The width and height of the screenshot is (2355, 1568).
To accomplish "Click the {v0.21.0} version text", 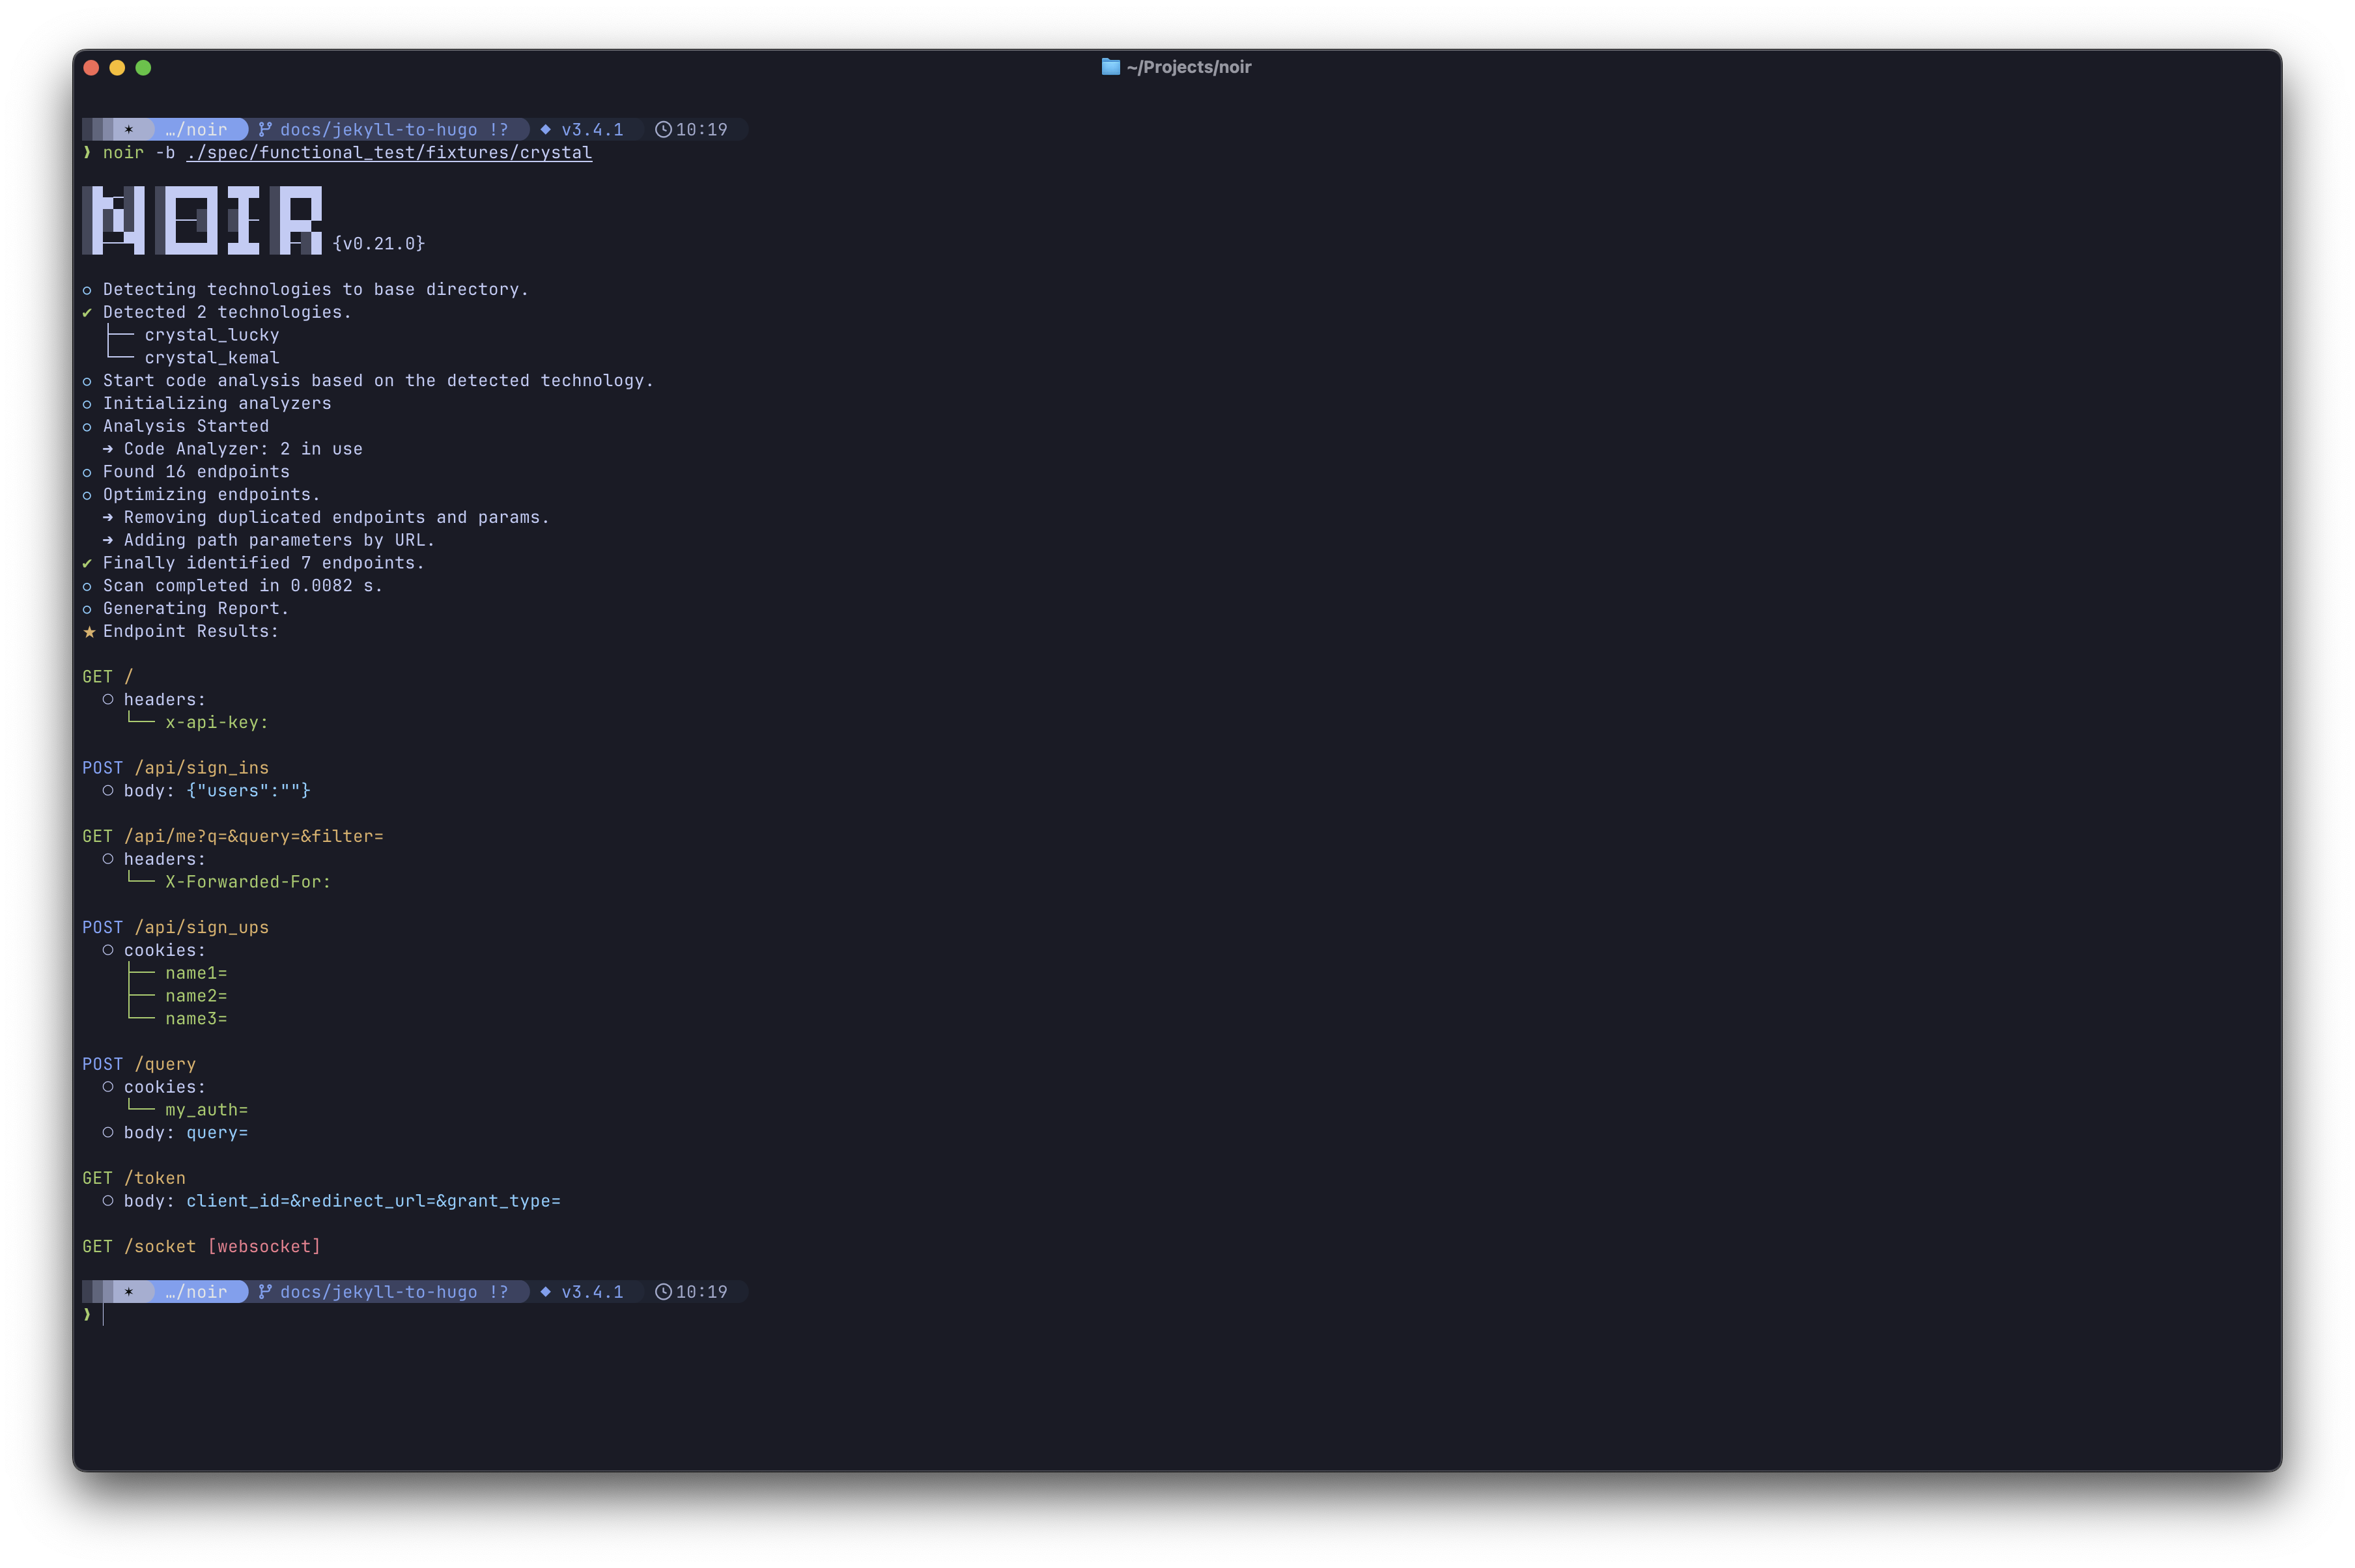I will click(378, 243).
